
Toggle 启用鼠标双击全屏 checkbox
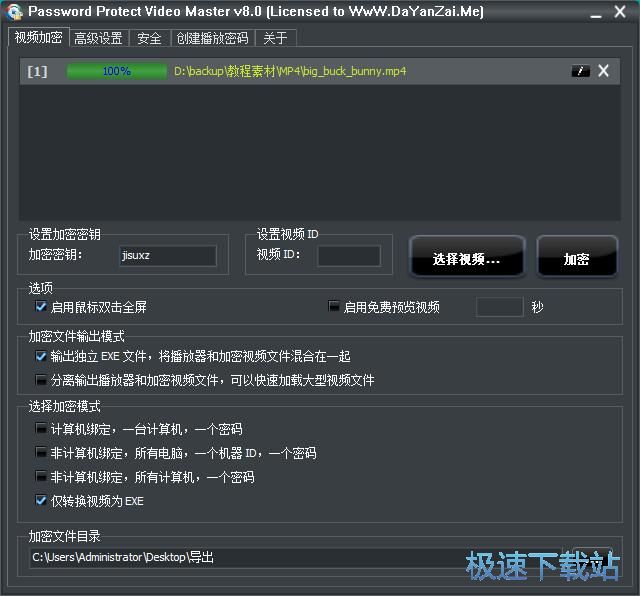pyautogui.click(x=41, y=306)
